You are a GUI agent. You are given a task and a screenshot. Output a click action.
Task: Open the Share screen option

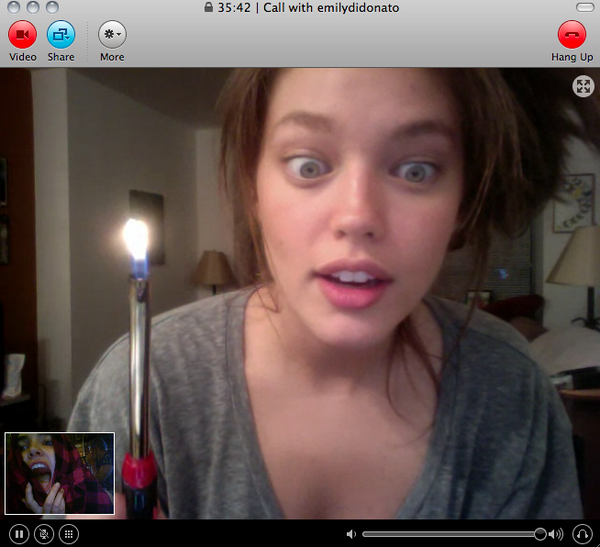[x=61, y=34]
